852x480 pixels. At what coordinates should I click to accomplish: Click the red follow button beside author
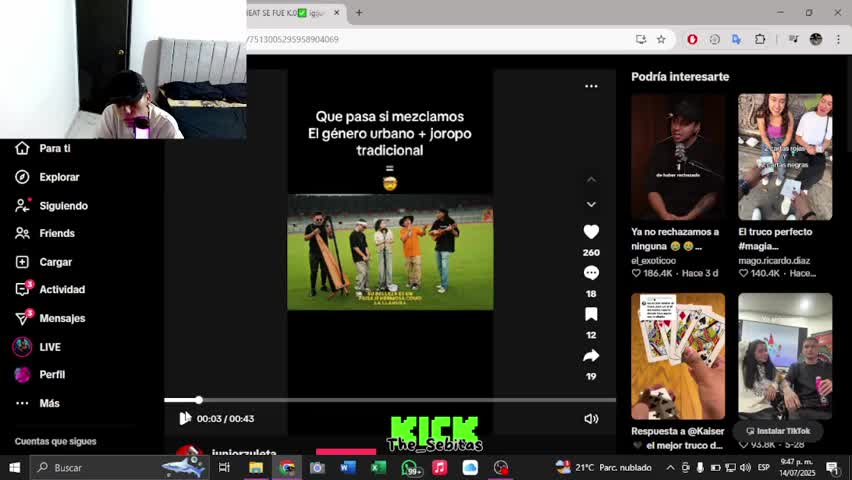pyautogui.click(x=346, y=452)
